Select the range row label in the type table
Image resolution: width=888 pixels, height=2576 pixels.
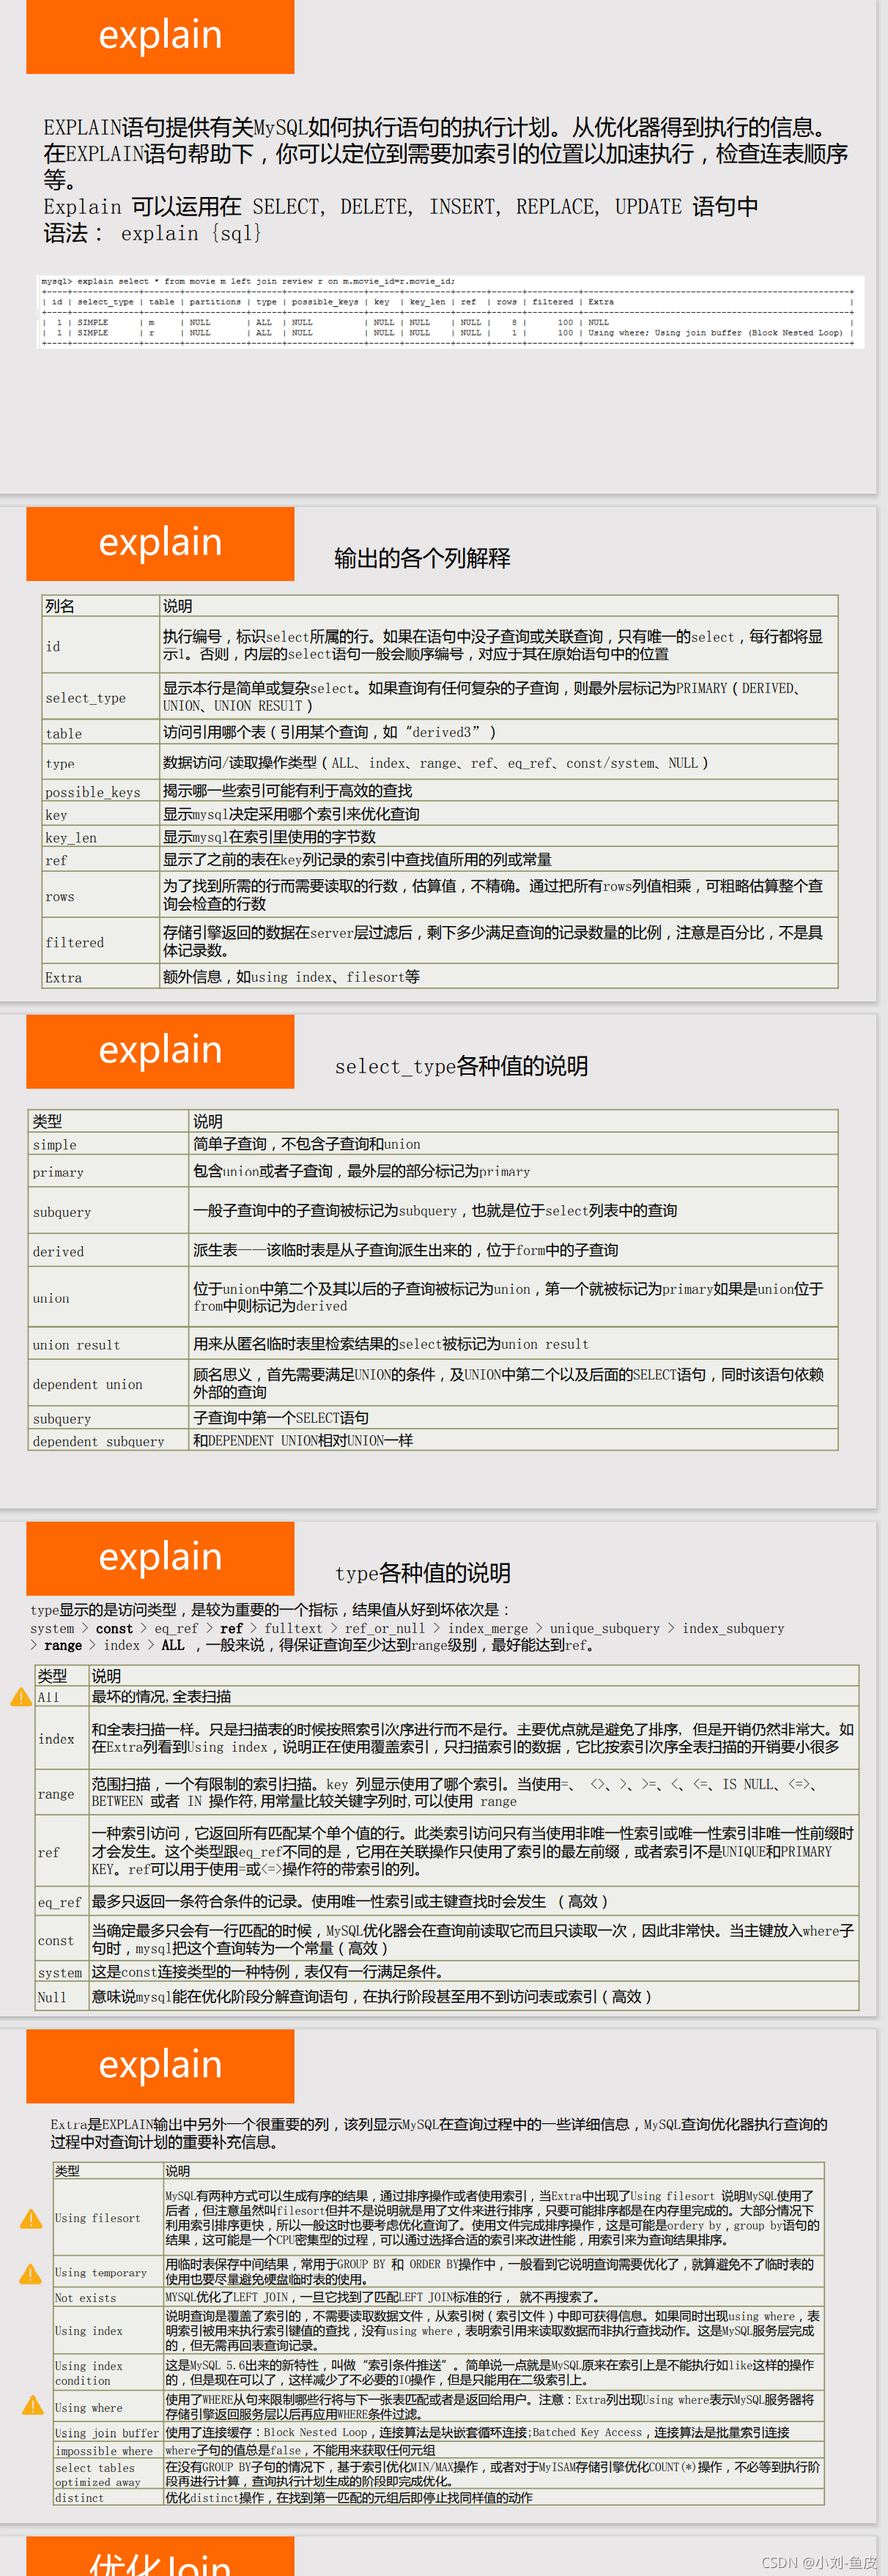pyautogui.click(x=62, y=1793)
